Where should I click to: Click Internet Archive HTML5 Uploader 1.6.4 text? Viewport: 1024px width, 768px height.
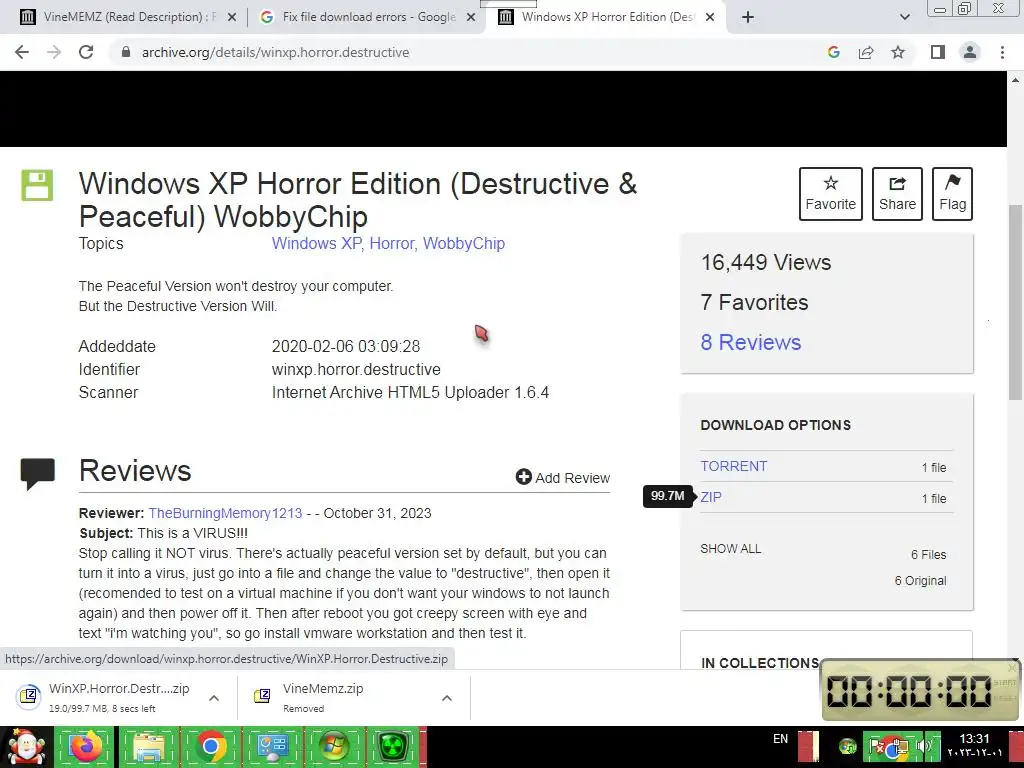(410, 392)
